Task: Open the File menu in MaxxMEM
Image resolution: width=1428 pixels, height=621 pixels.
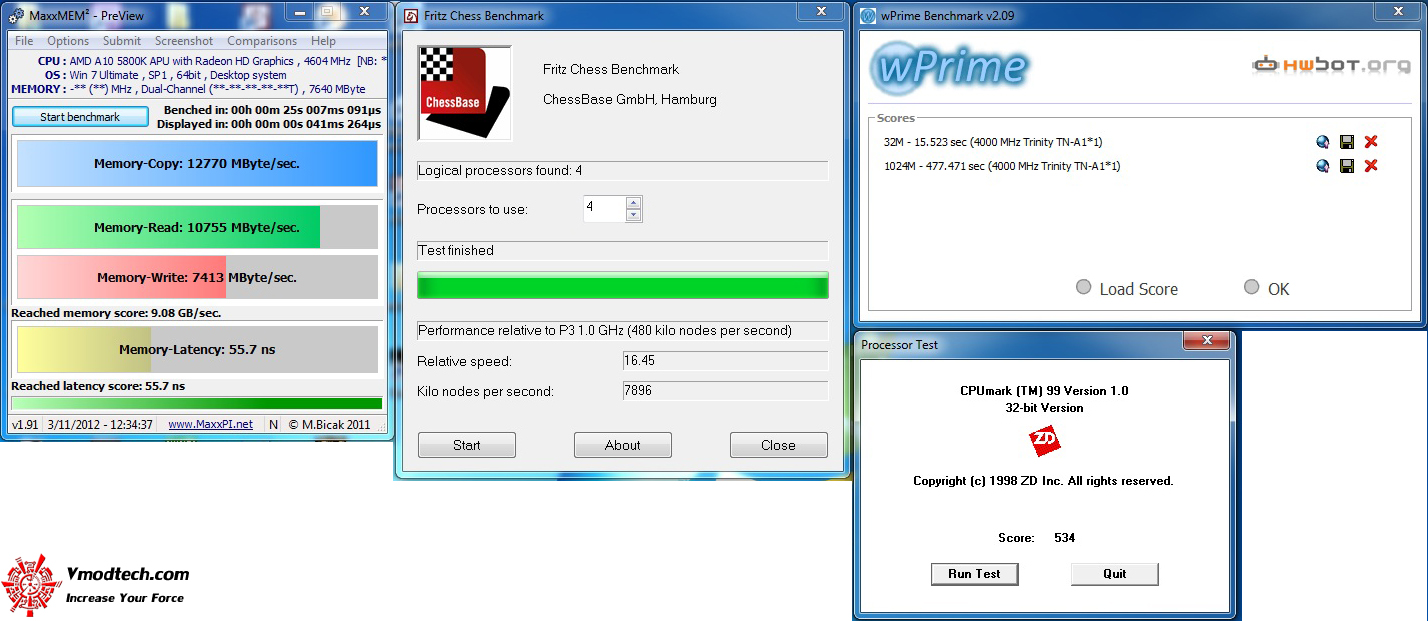Action: coord(24,41)
